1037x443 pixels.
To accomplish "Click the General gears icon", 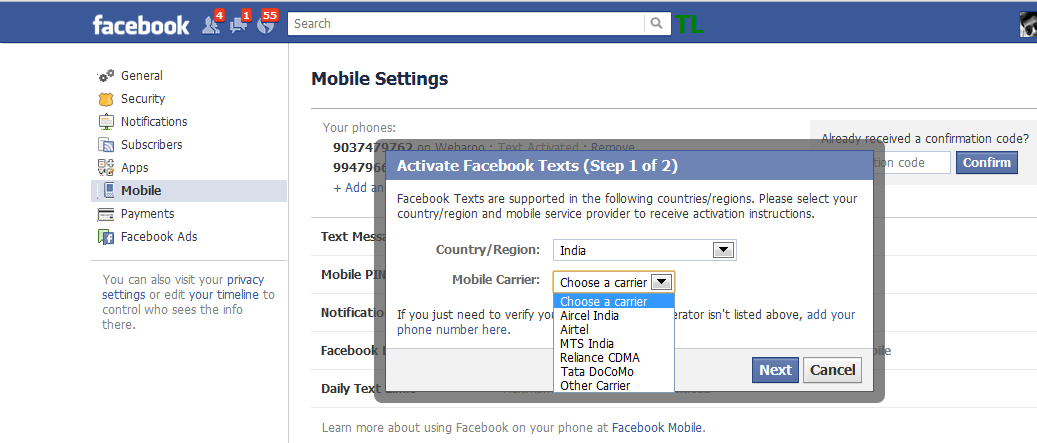I will [x=106, y=76].
